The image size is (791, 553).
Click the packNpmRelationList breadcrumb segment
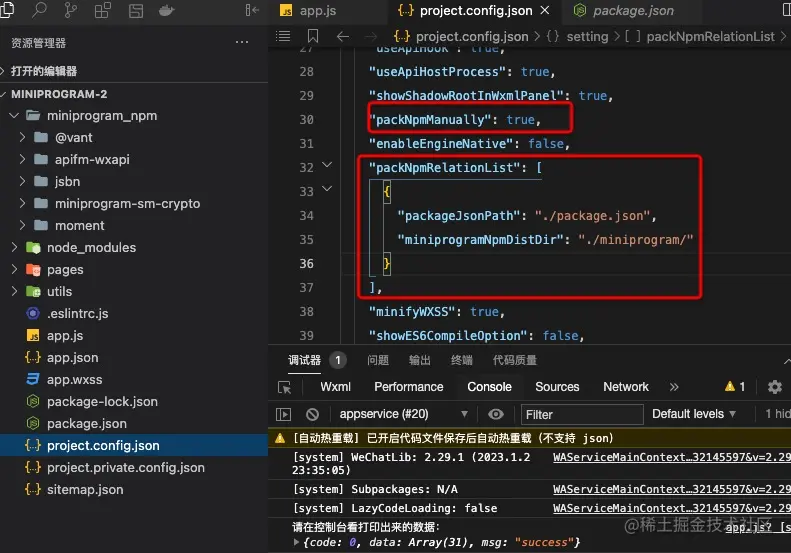pos(710,36)
